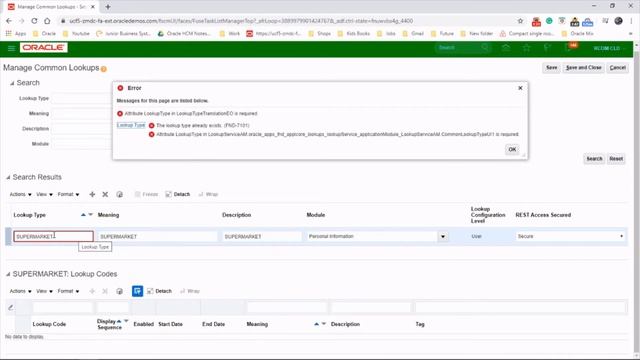Sort Display Sequence column ascending

[119, 321]
